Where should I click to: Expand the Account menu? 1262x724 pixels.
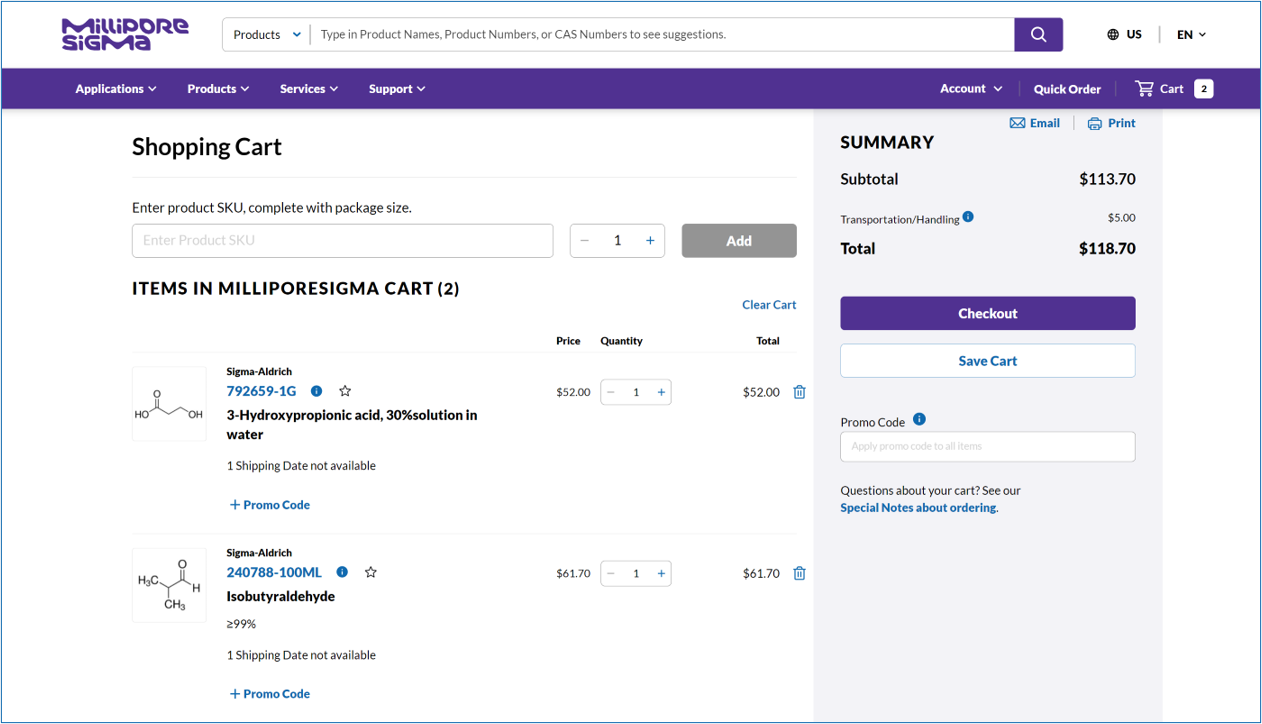pyautogui.click(x=970, y=89)
